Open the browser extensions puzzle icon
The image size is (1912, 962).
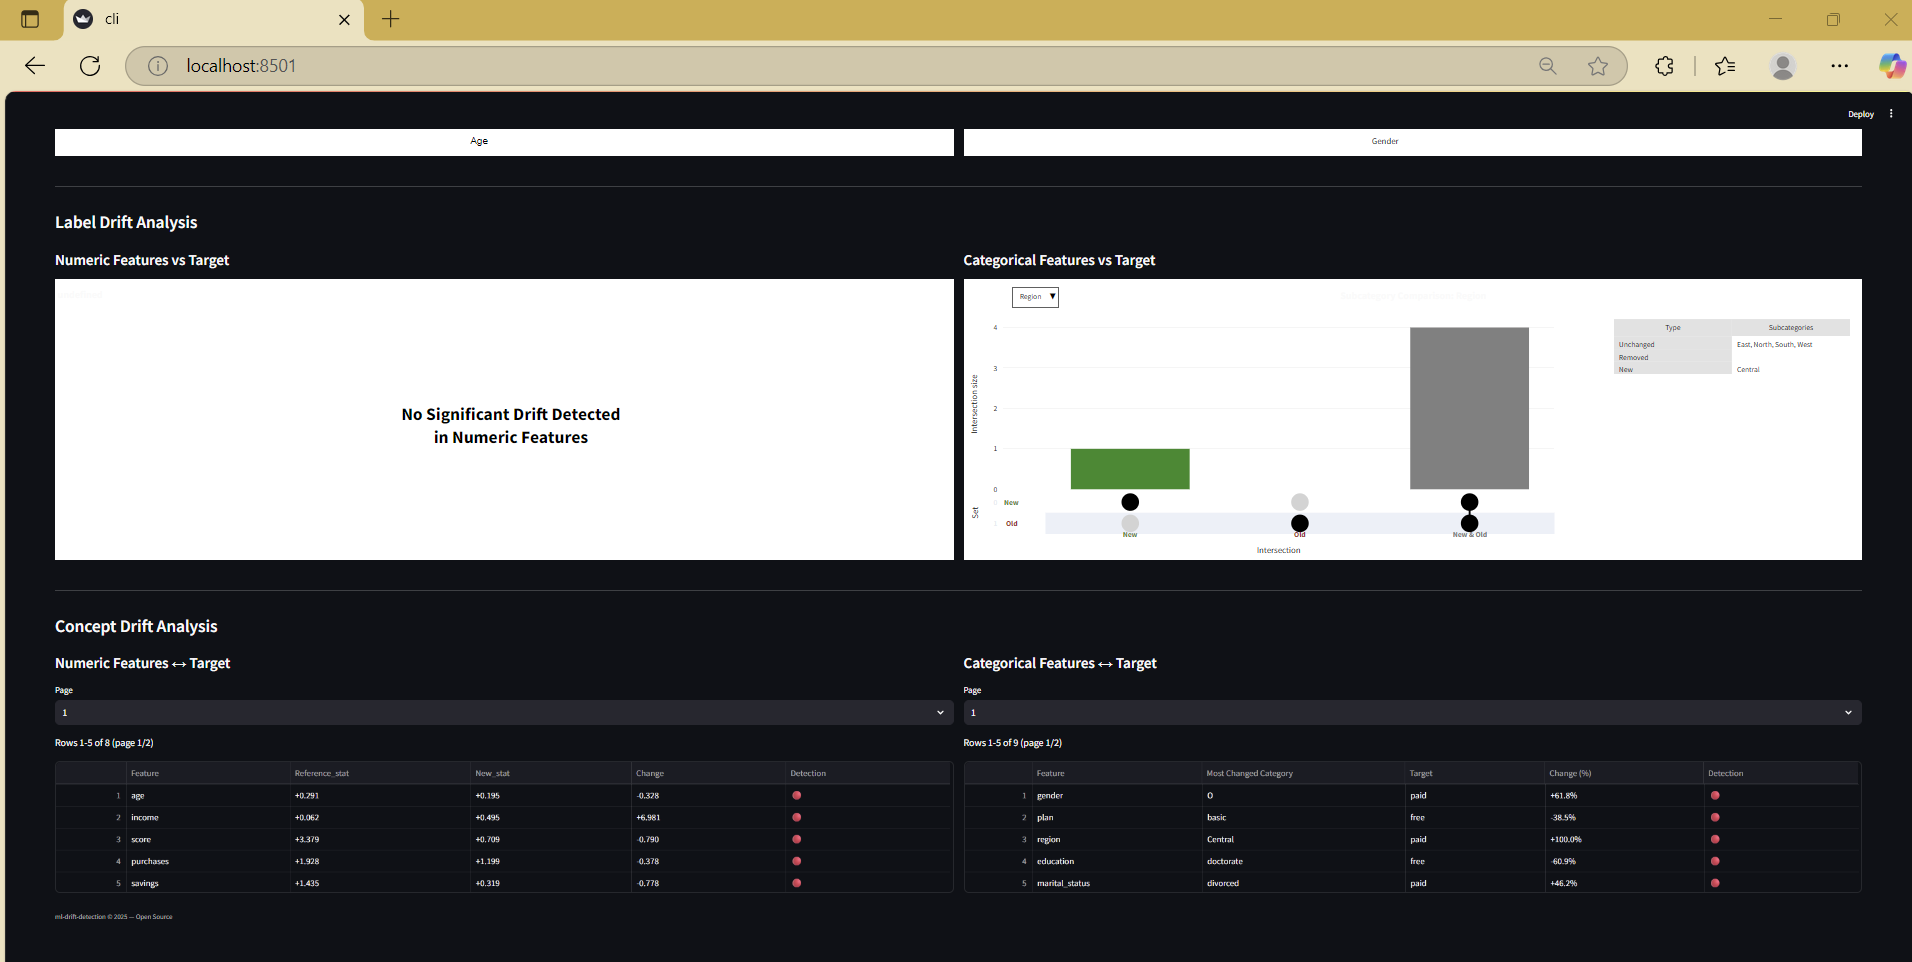coord(1664,66)
